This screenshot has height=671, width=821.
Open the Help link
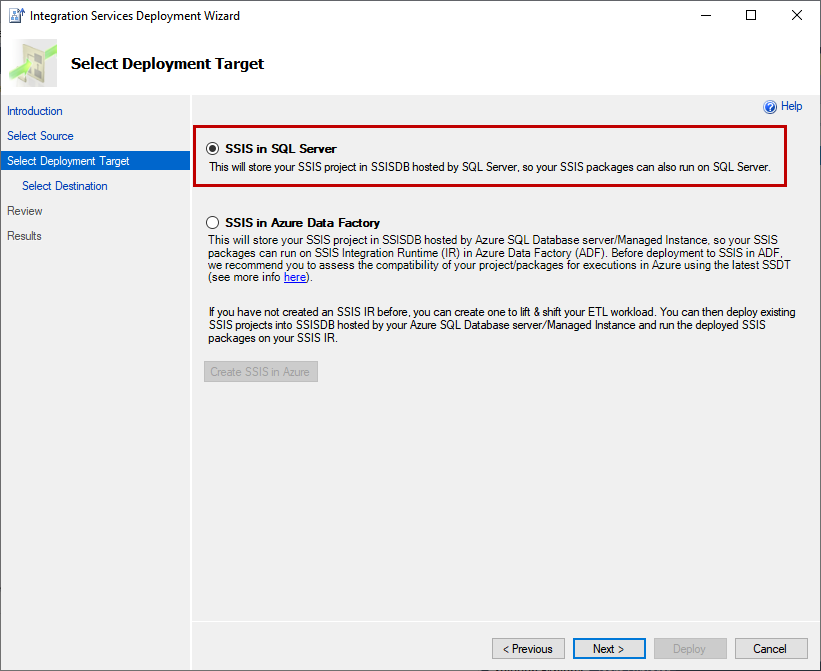click(x=791, y=106)
